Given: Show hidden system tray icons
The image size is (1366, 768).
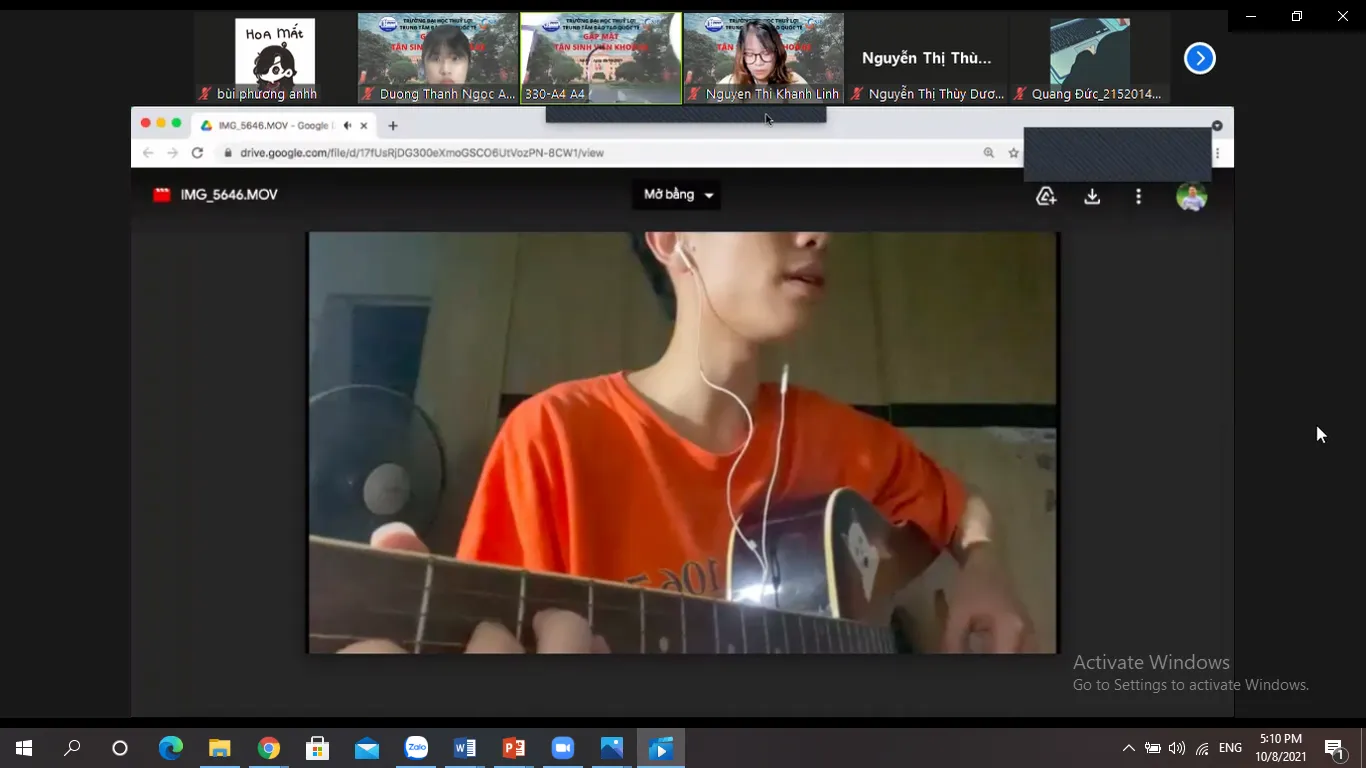Looking at the screenshot, I should 1128,748.
